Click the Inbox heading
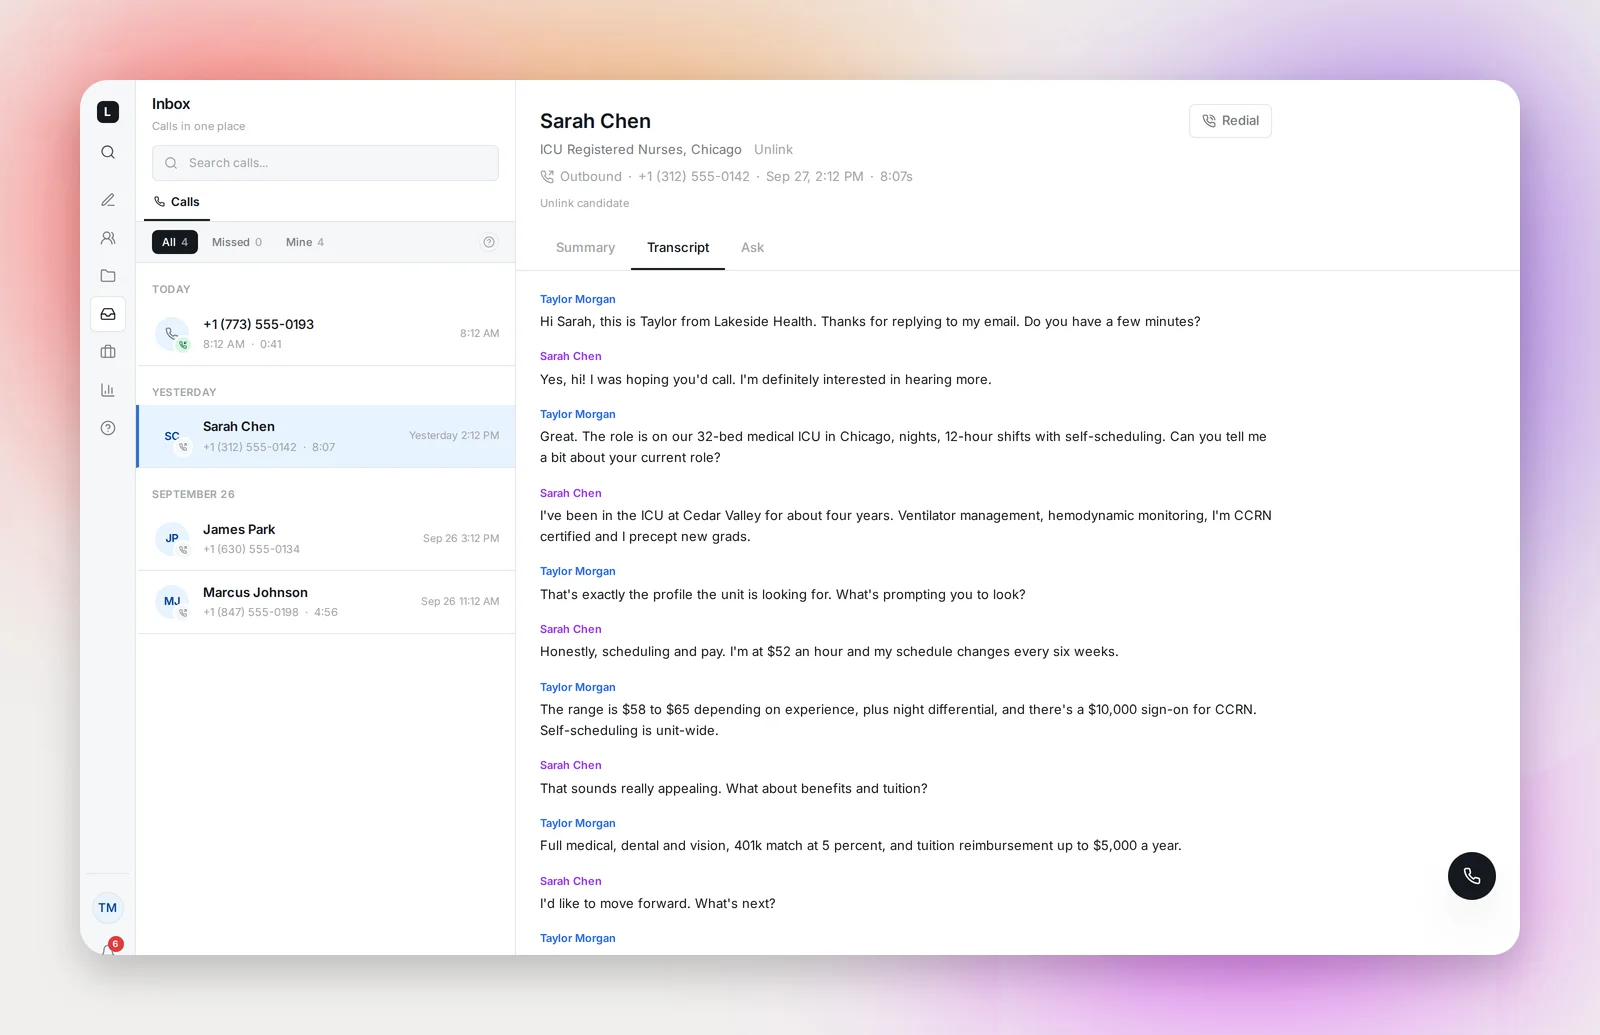 (171, 104)
